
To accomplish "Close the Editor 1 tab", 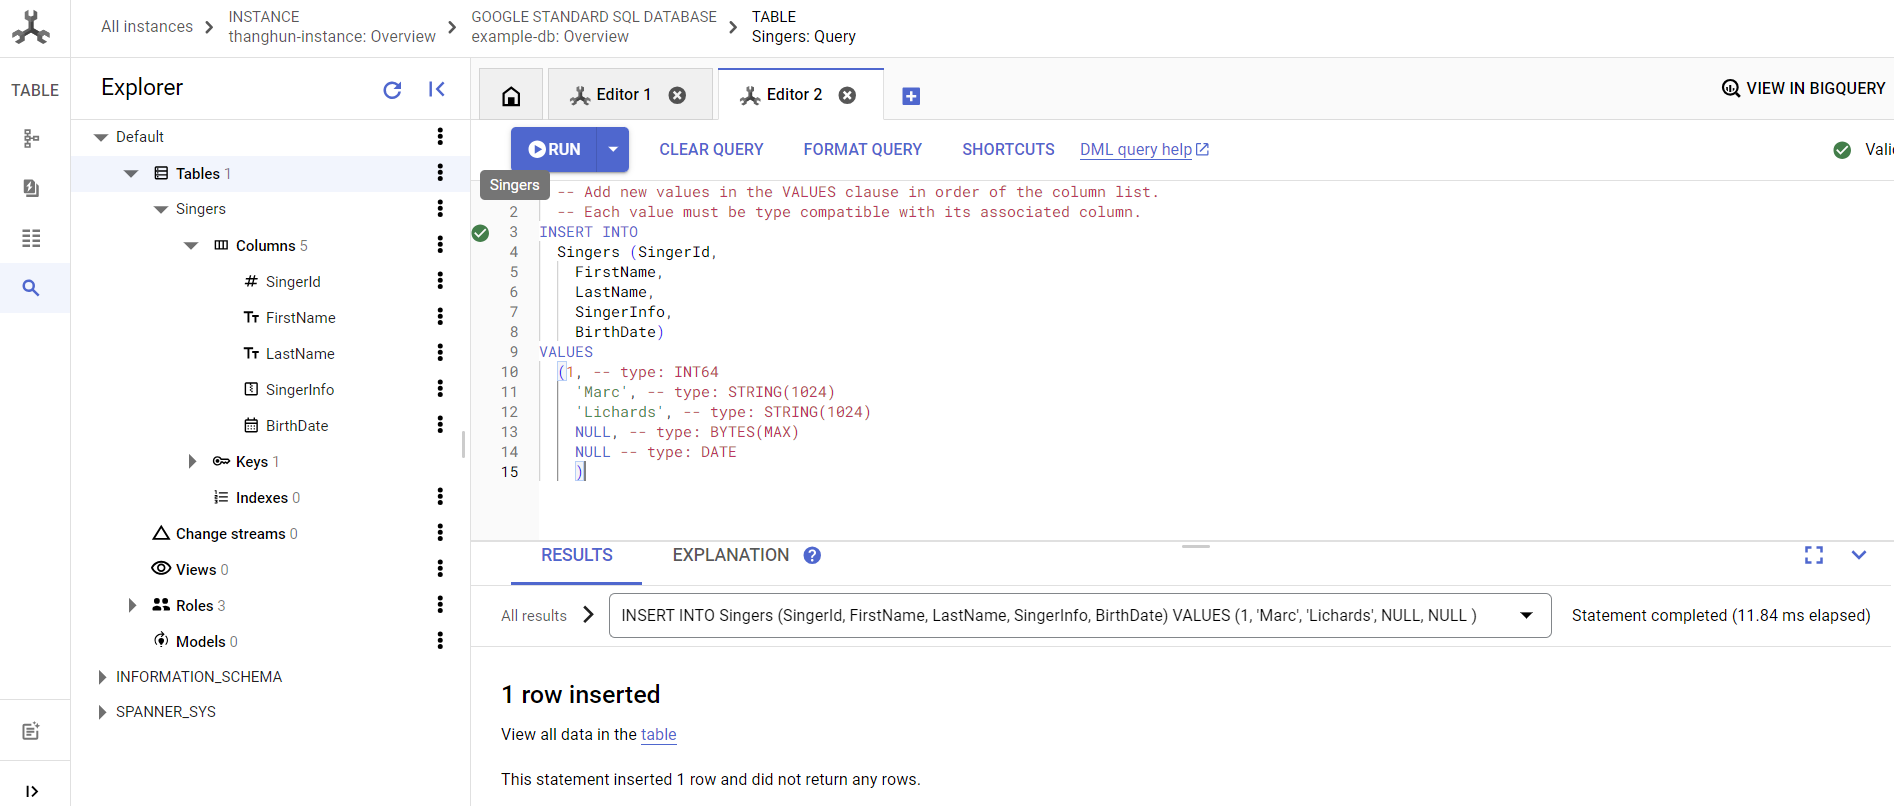I will pyautogui.click(x=677, y=95).
